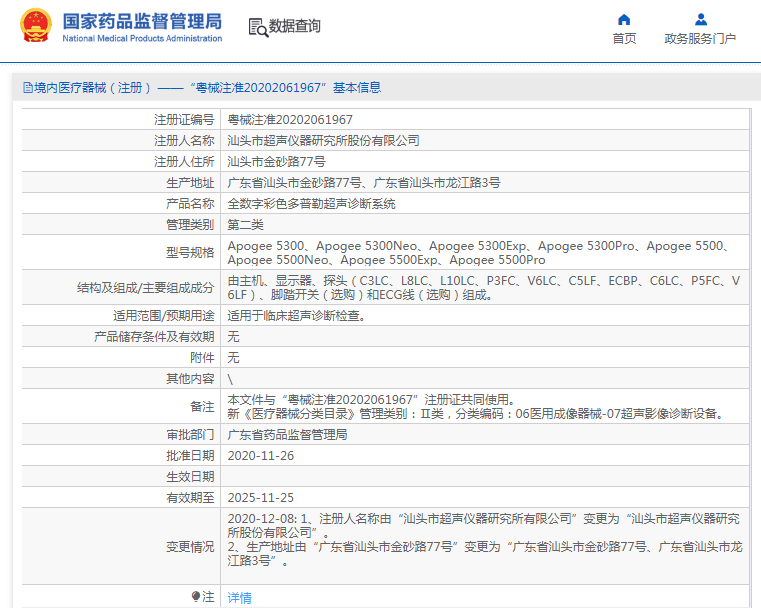Select the 2020-12-08 change record text

tap(485, 540)
